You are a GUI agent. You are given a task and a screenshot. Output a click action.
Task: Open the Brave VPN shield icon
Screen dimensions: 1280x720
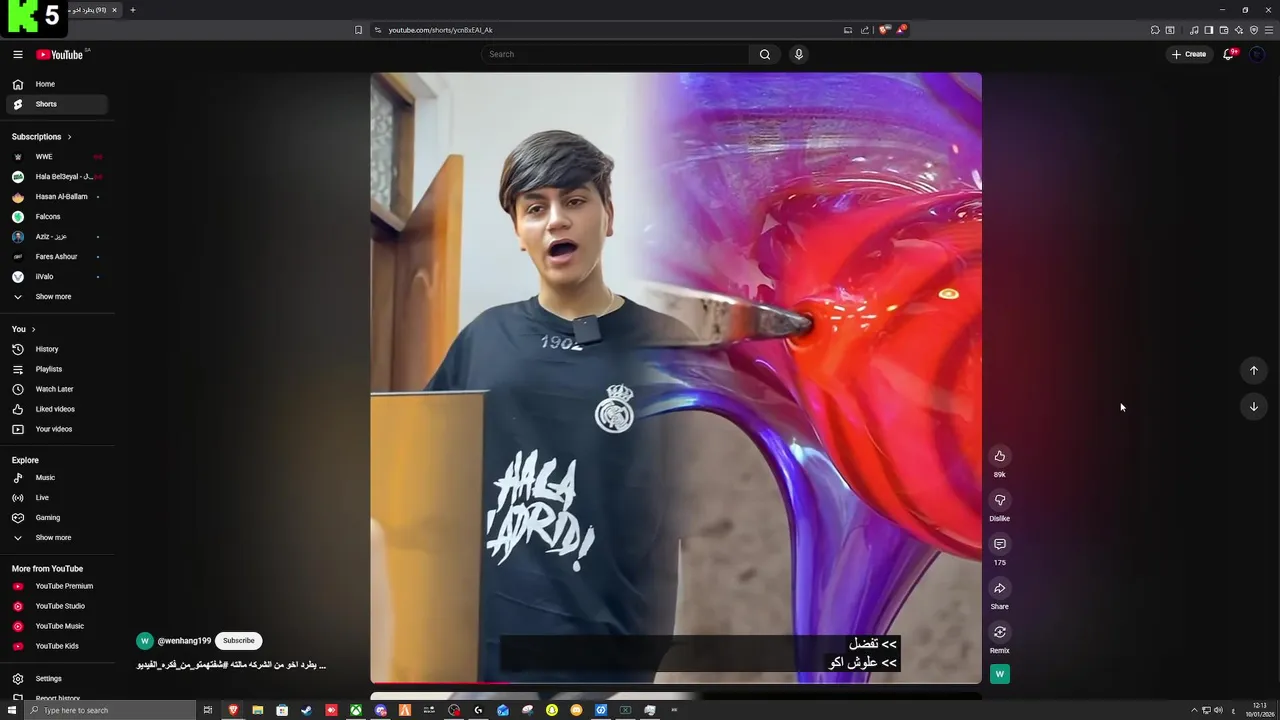[1254, 30]
